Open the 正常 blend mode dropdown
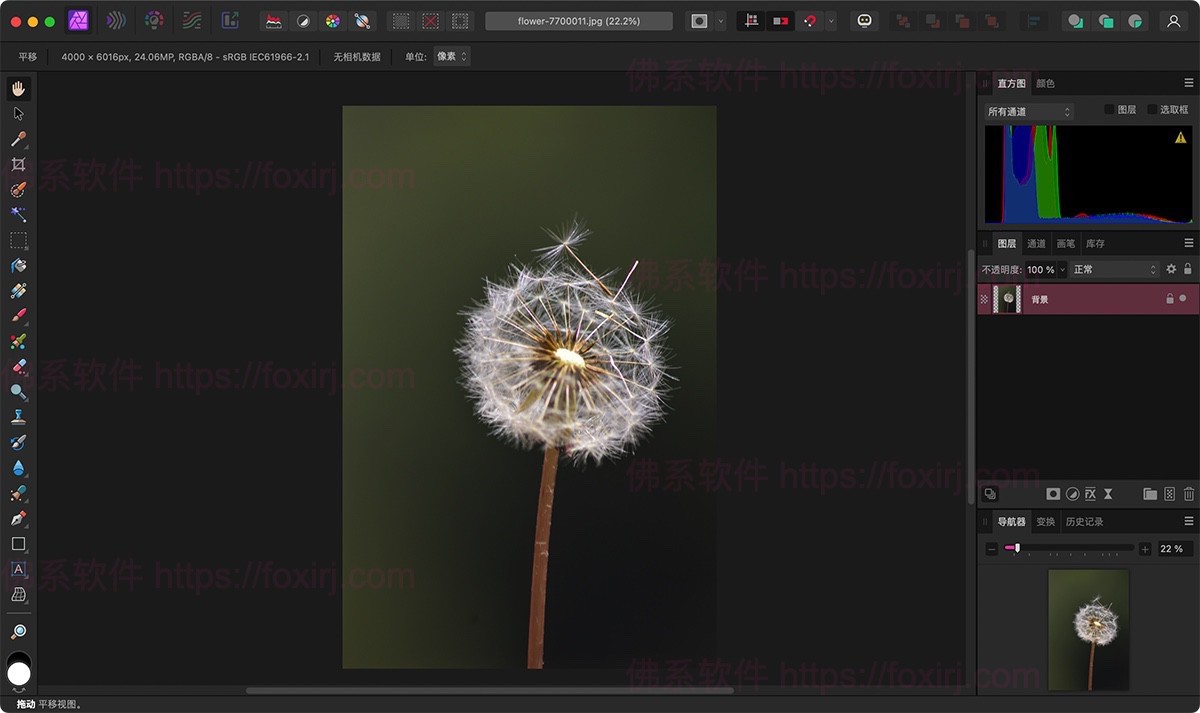 [x=1113, y=269]
